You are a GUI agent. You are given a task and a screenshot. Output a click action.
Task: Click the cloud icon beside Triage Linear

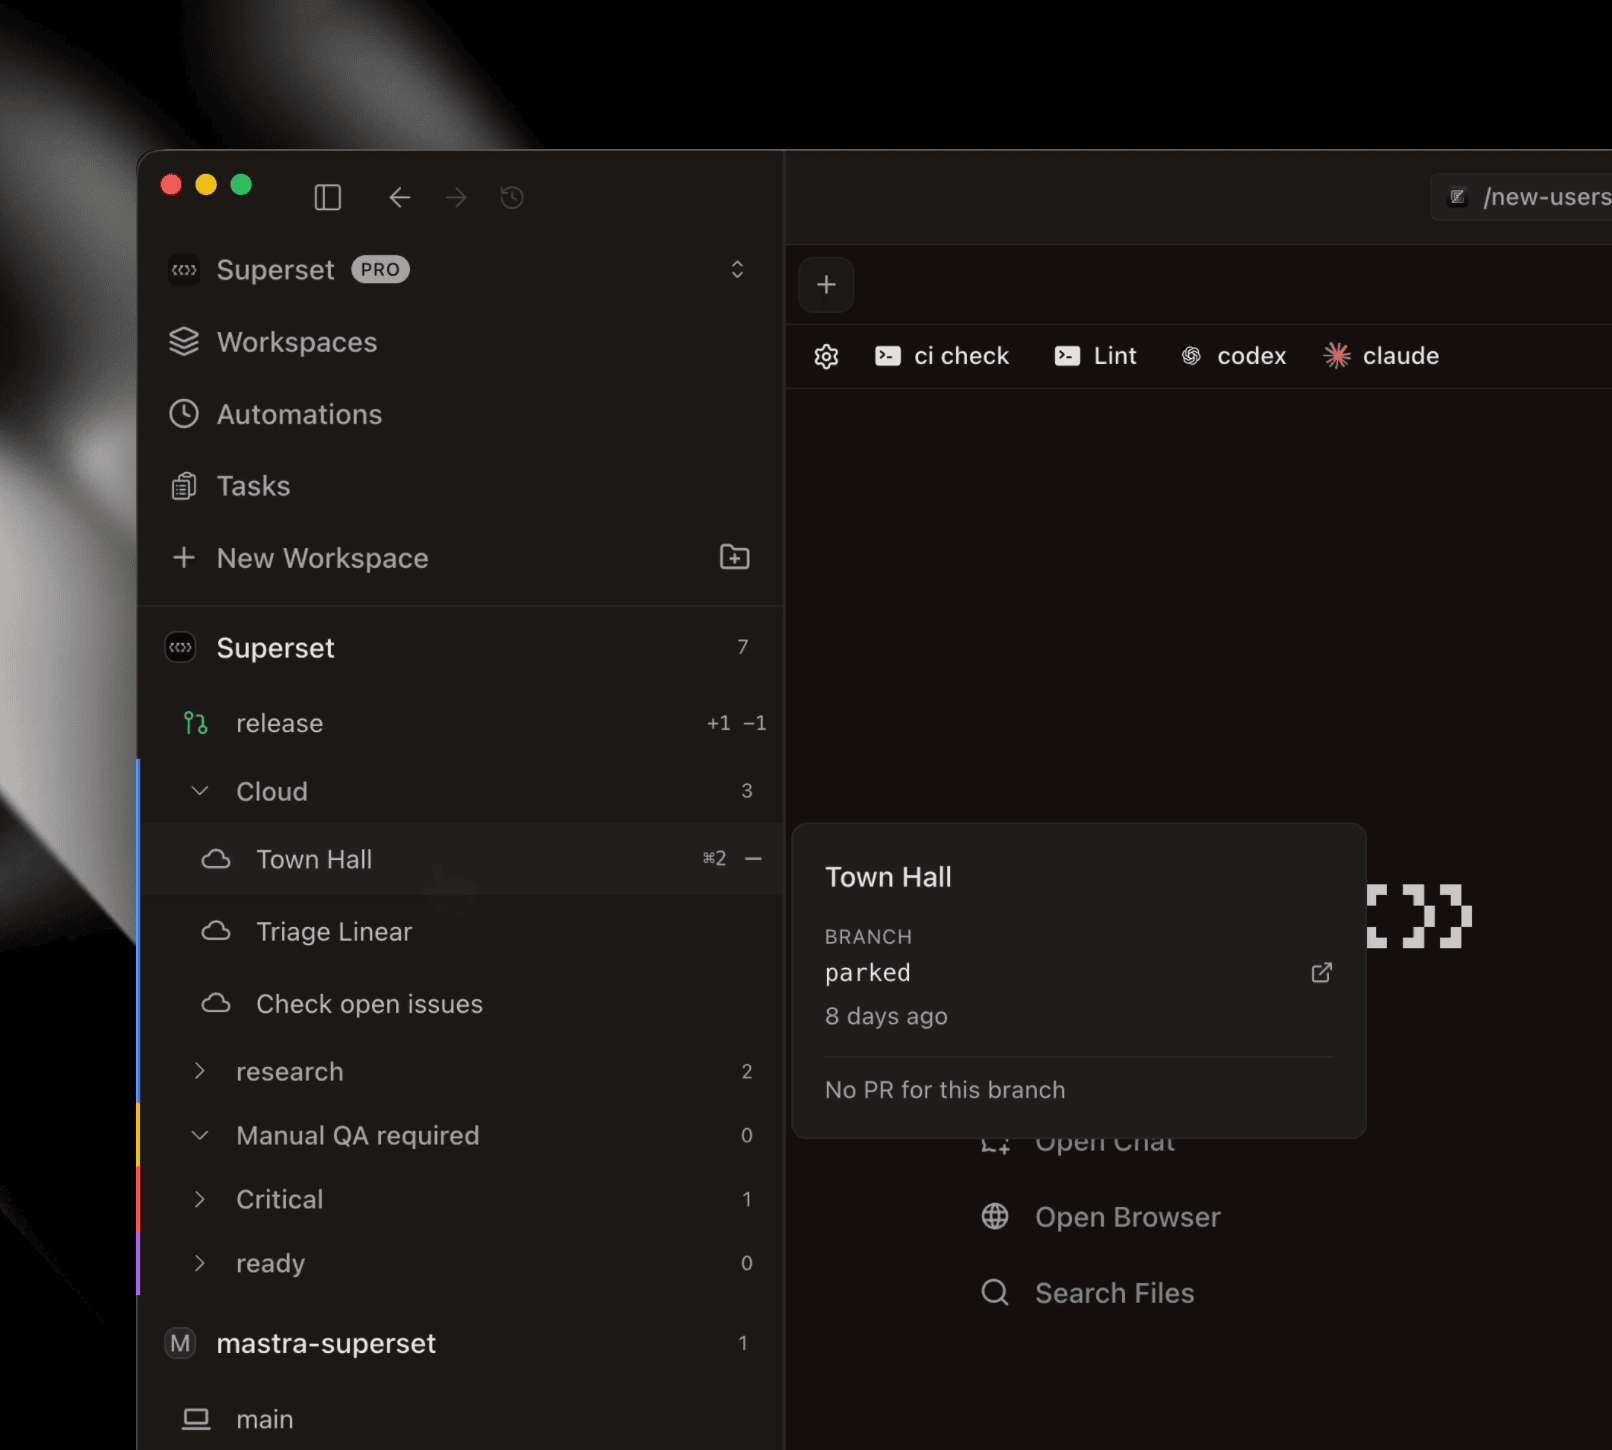click(x=216, y=931)
